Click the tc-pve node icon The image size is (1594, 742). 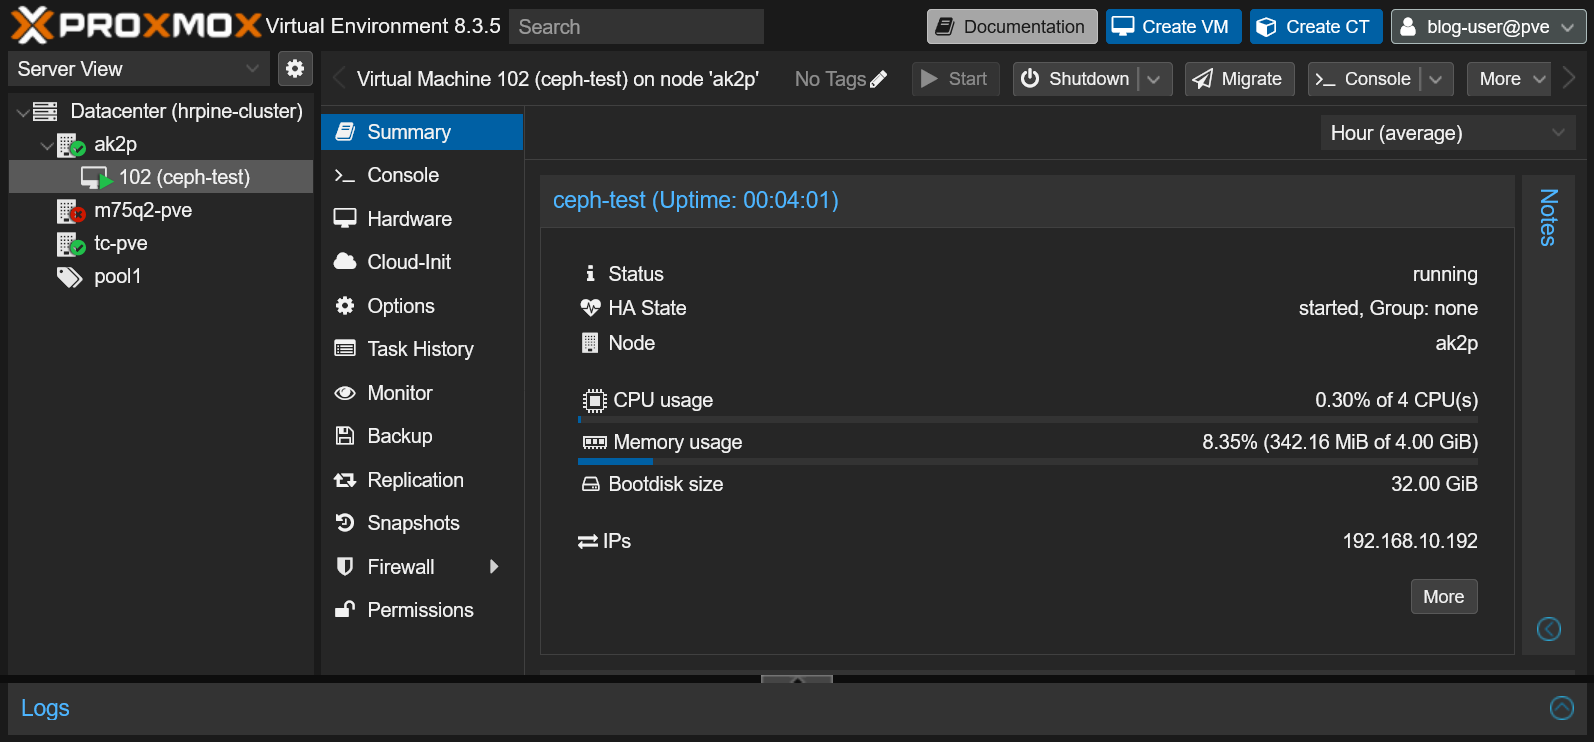pyautogui.click(x=71, y=244)
